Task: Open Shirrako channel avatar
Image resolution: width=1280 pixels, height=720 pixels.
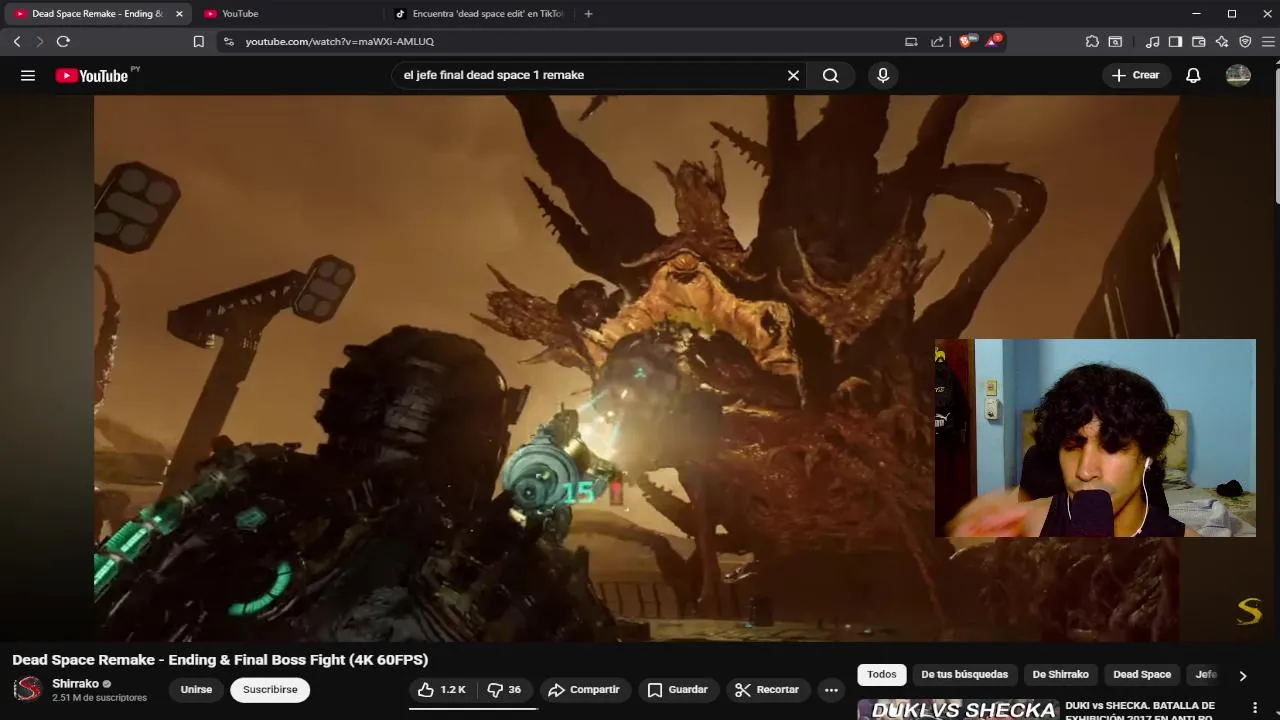Action: tap(28, 690)
